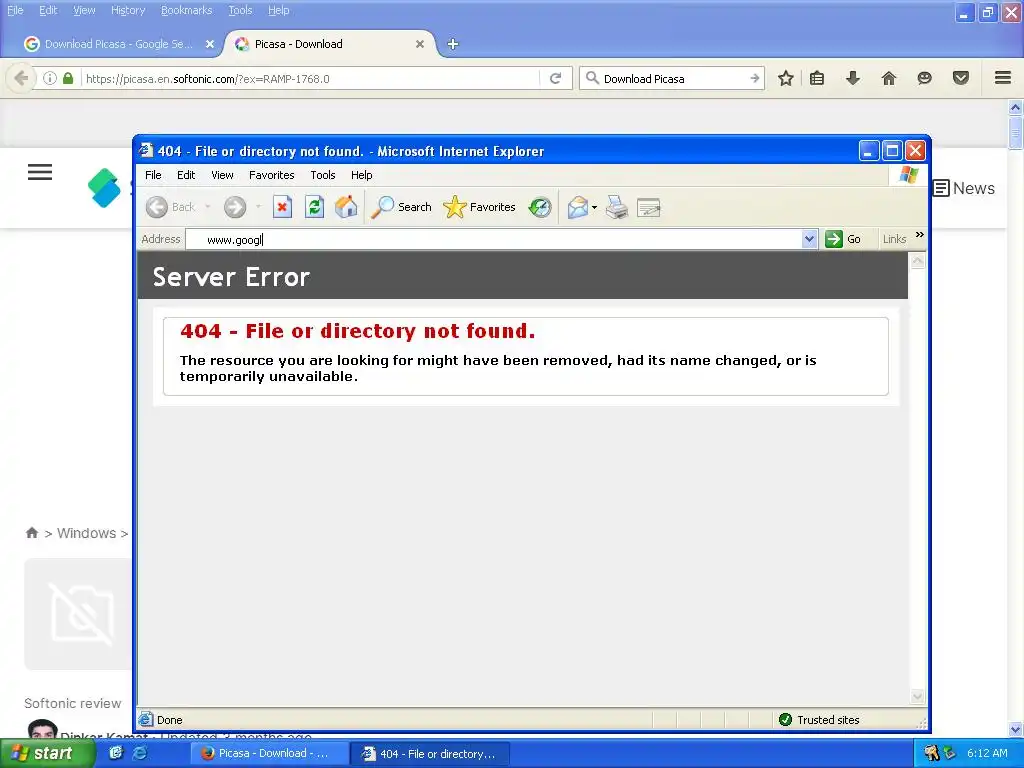Click the Firefox page scrollbar down arrow
This screenshot has width=1024, height=768.
[x=1015, y=729]
